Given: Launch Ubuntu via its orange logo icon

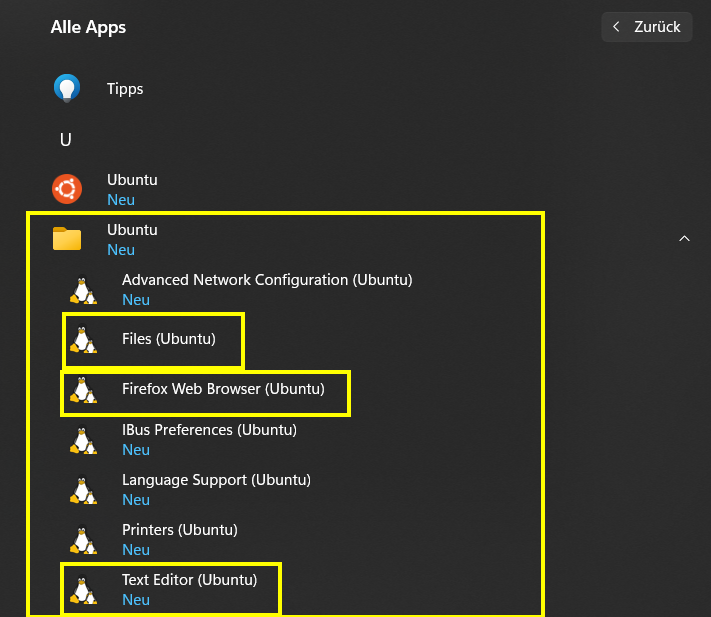Looking at the screenshot, I should 67,189.
